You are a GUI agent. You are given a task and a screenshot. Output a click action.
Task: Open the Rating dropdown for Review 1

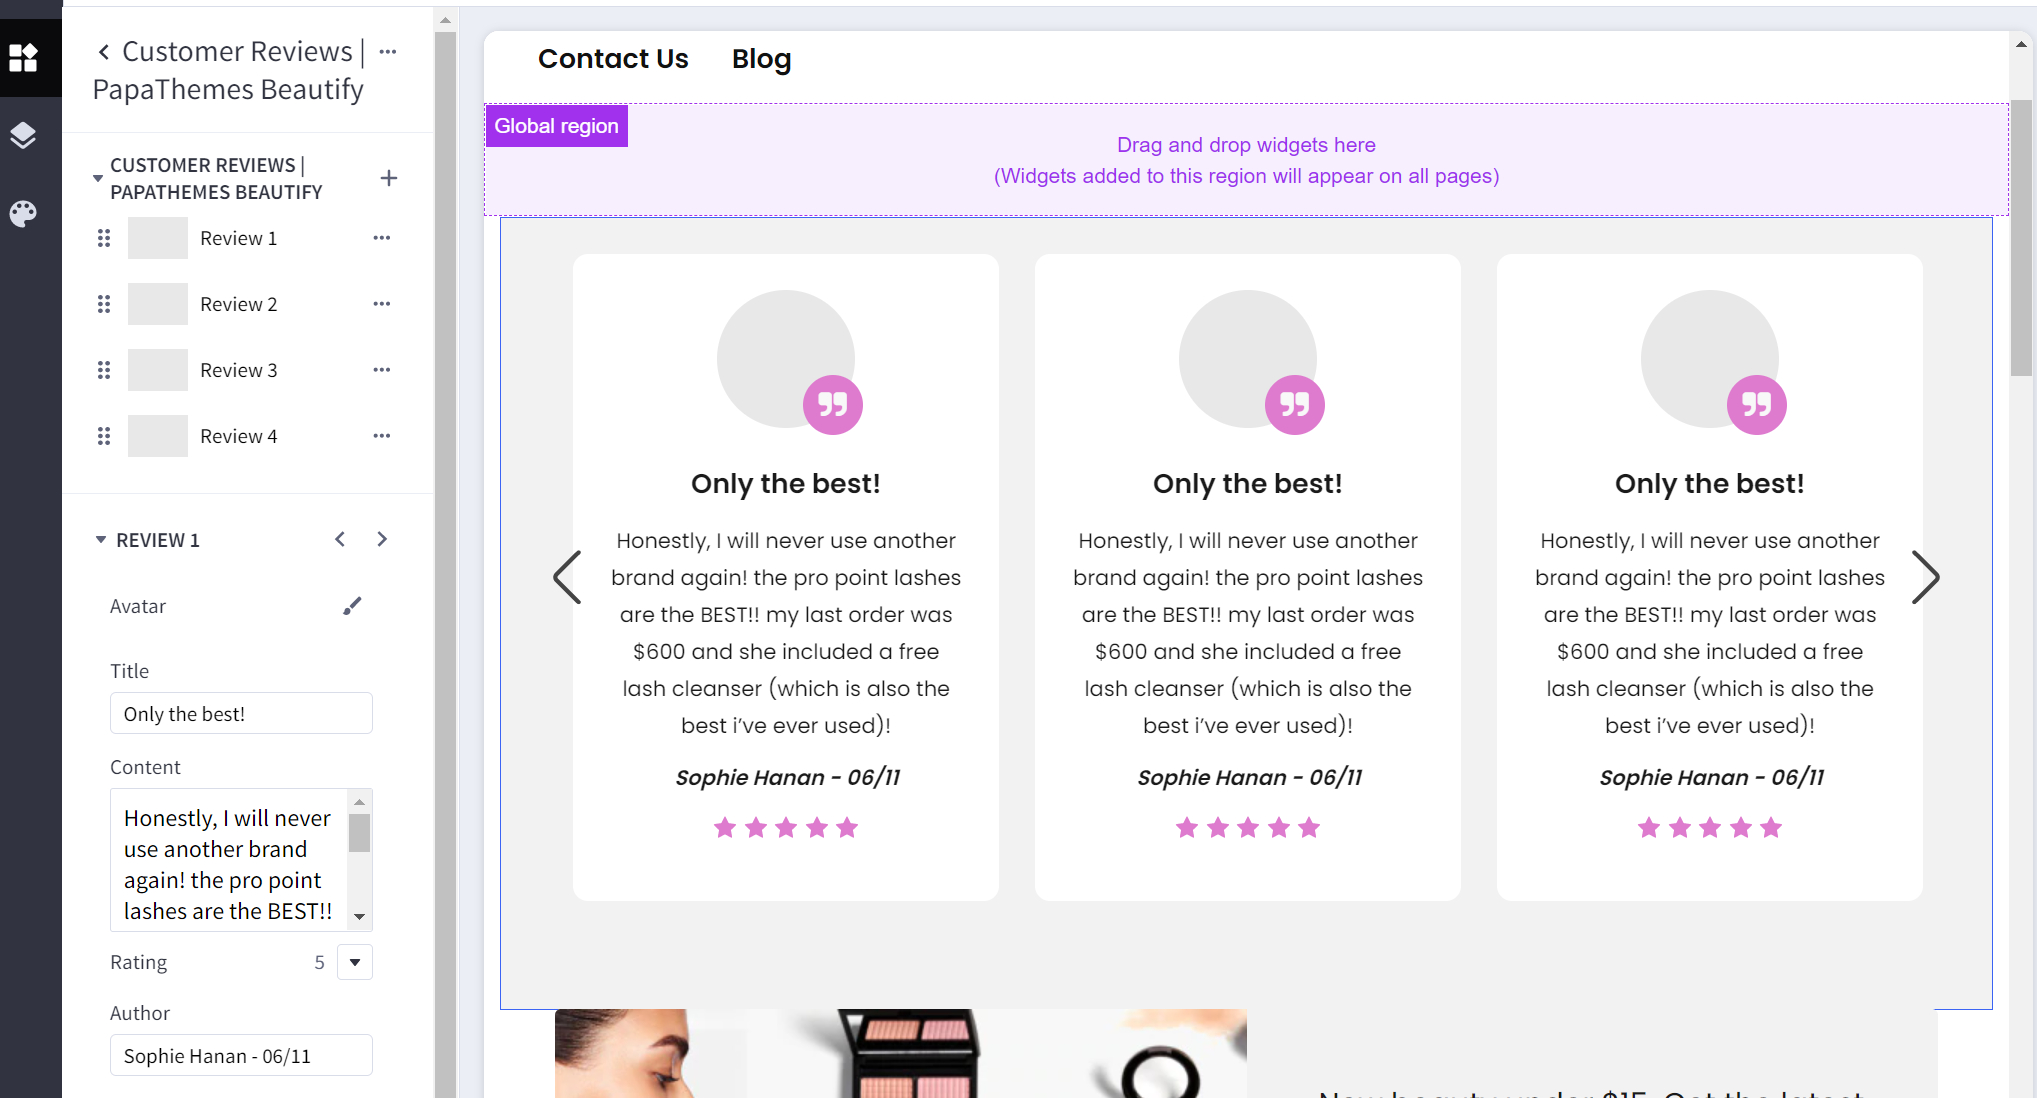click(353, 961)
